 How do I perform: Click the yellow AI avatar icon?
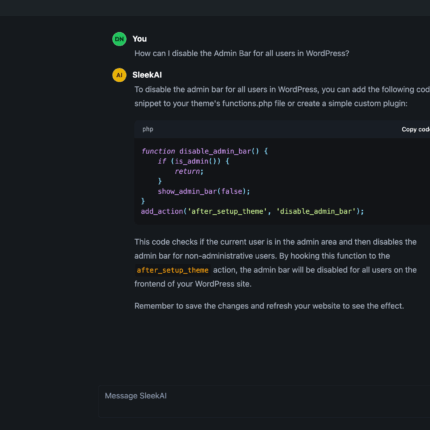119,75
